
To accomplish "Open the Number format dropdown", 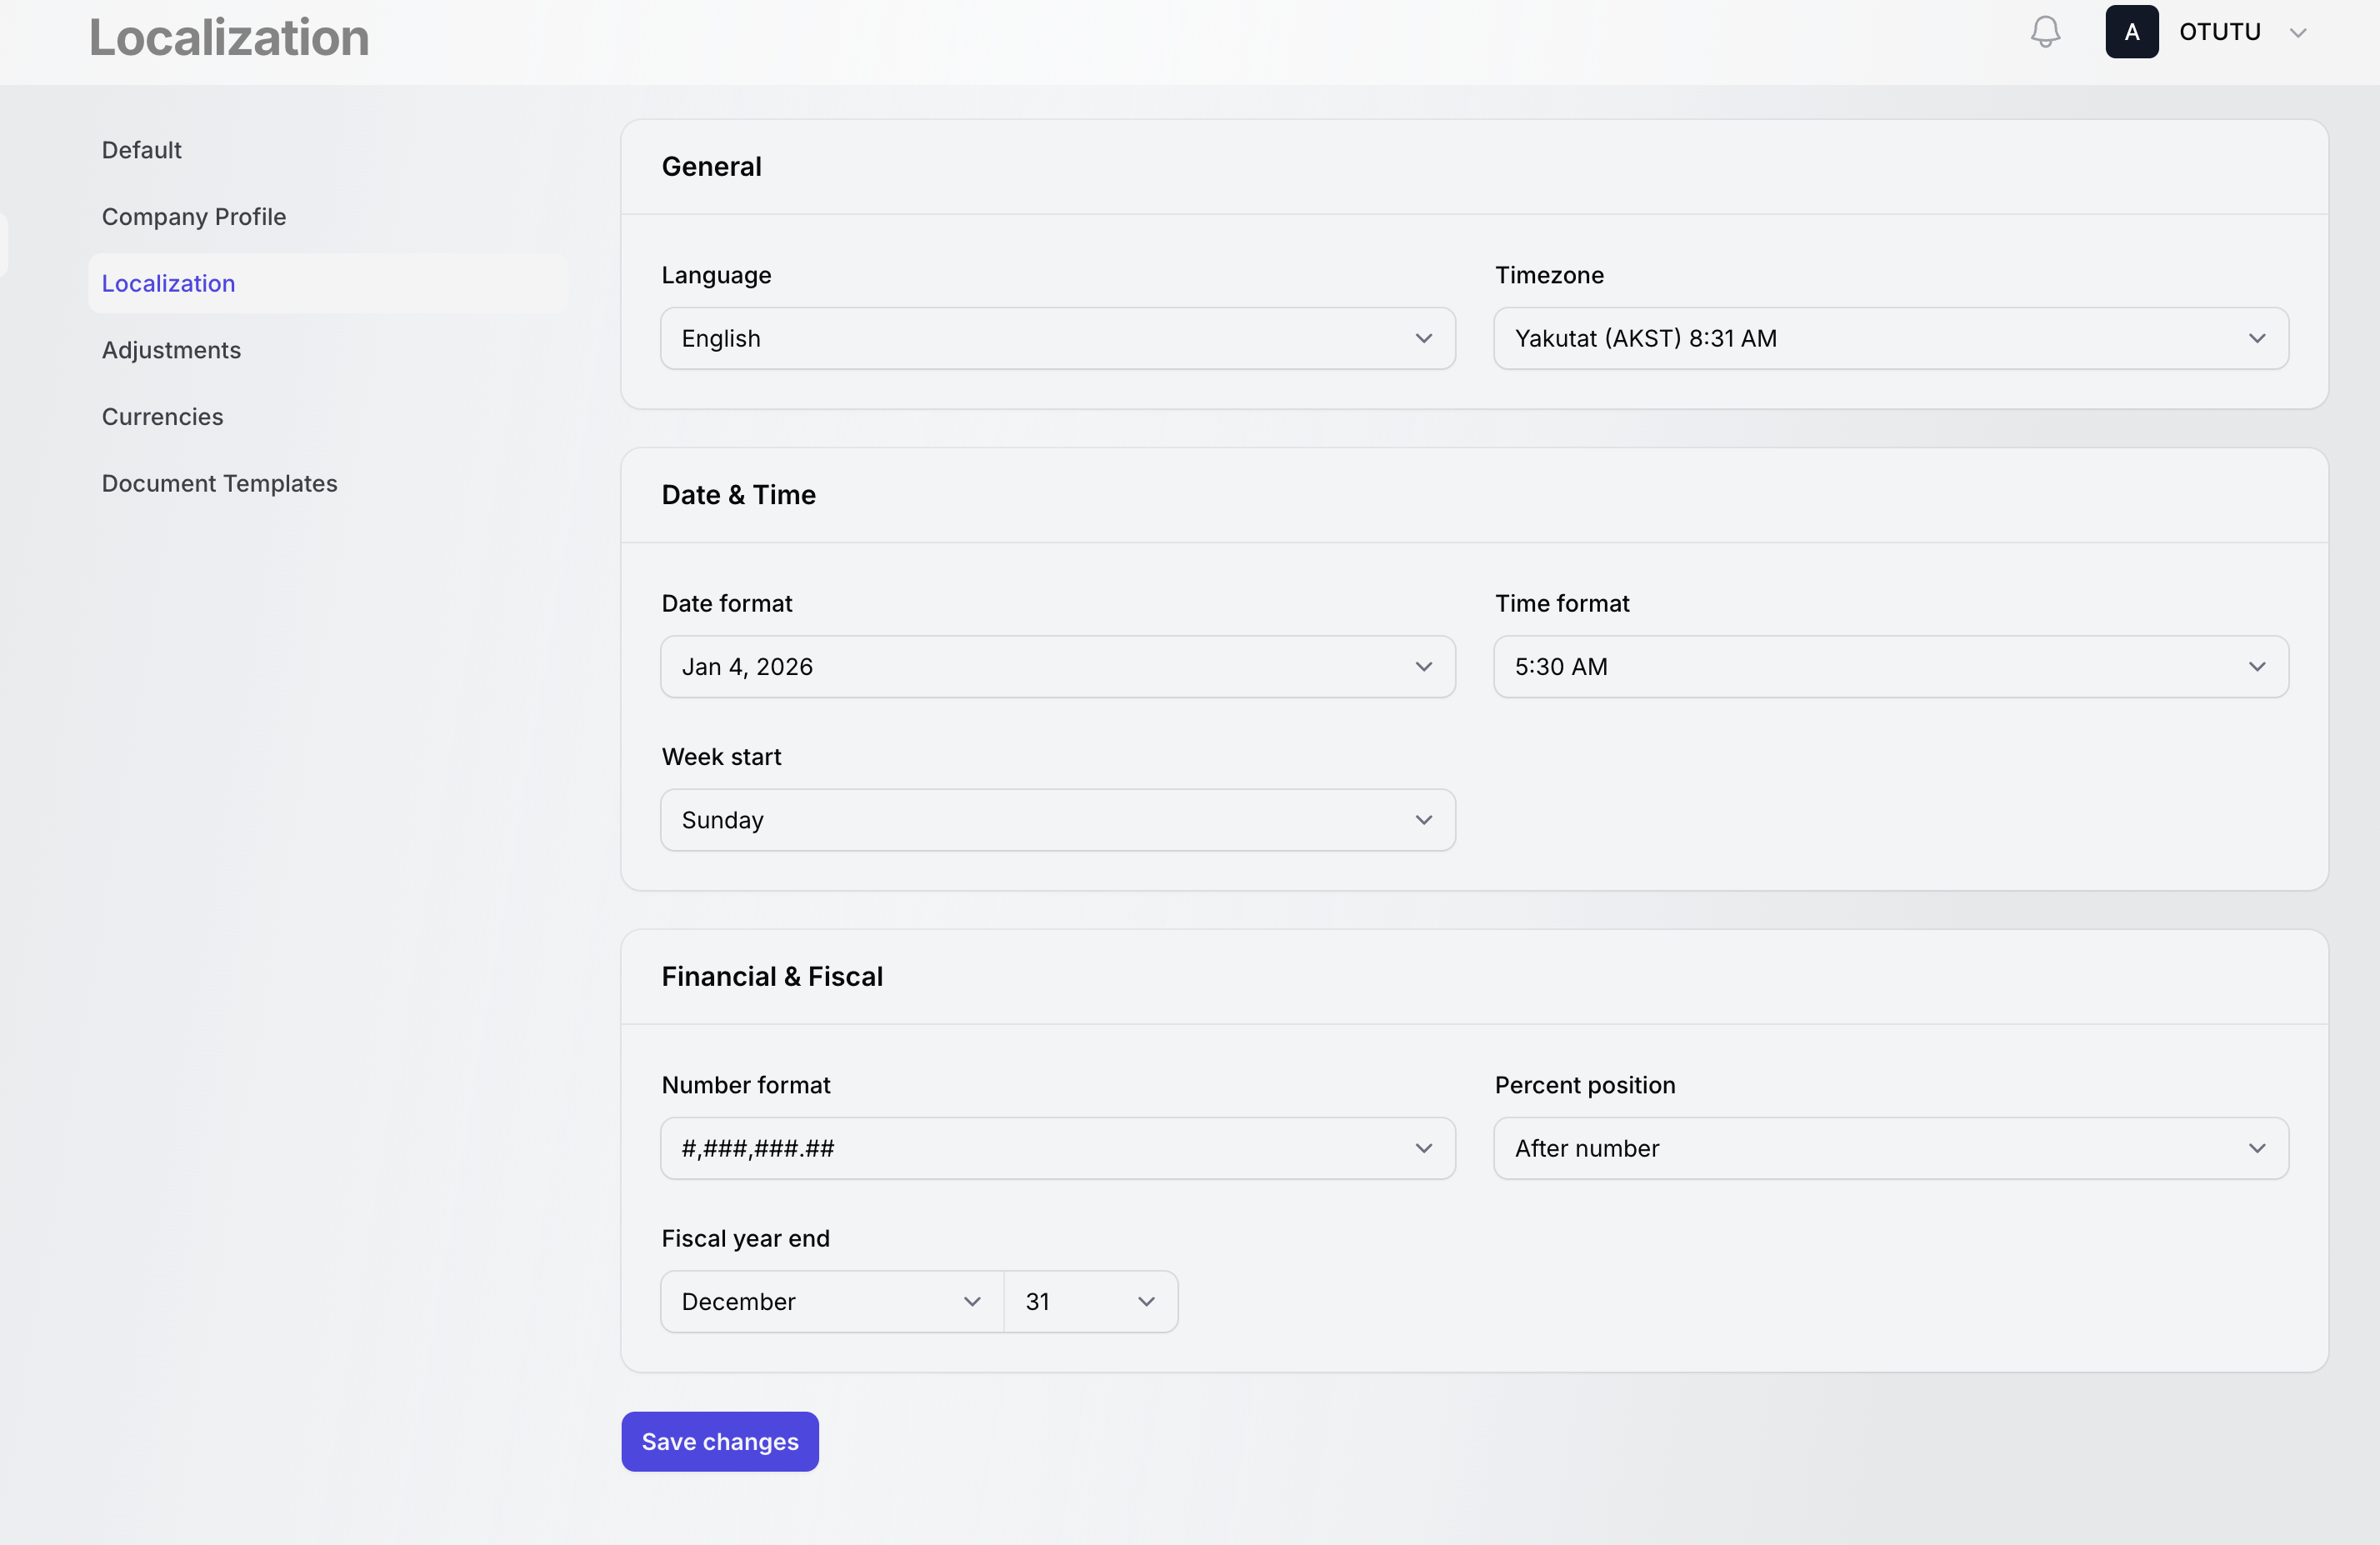I will (x=1057, y=1148).
